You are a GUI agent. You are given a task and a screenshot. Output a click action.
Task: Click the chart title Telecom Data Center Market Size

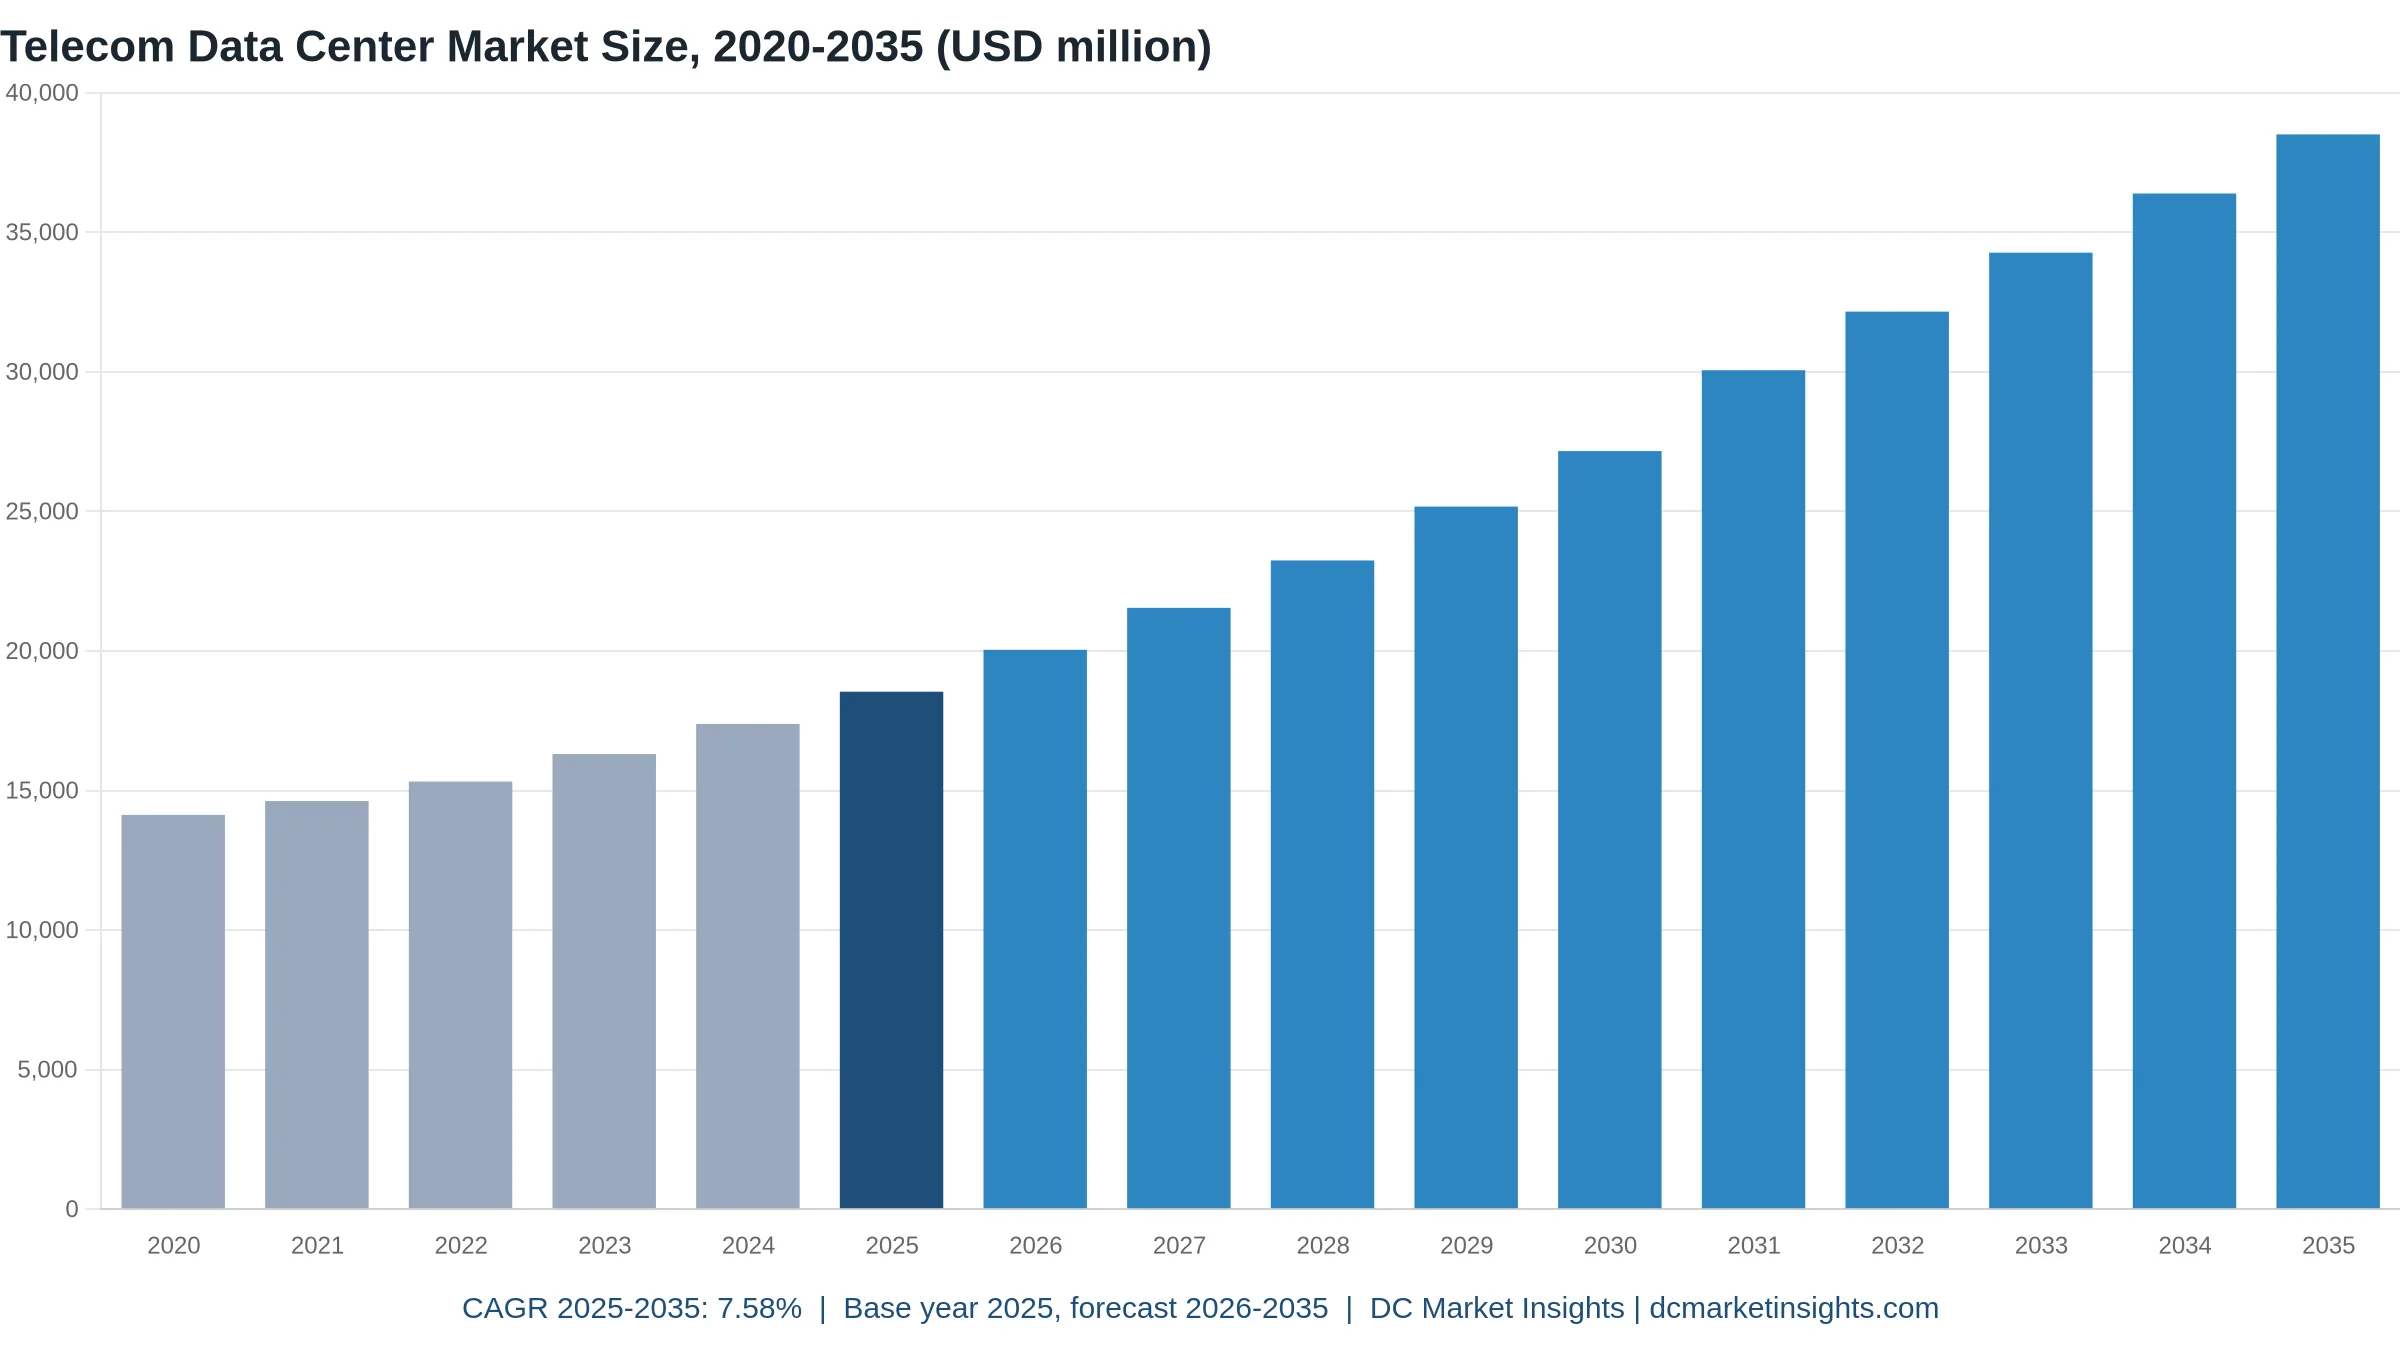click(606, 47)
